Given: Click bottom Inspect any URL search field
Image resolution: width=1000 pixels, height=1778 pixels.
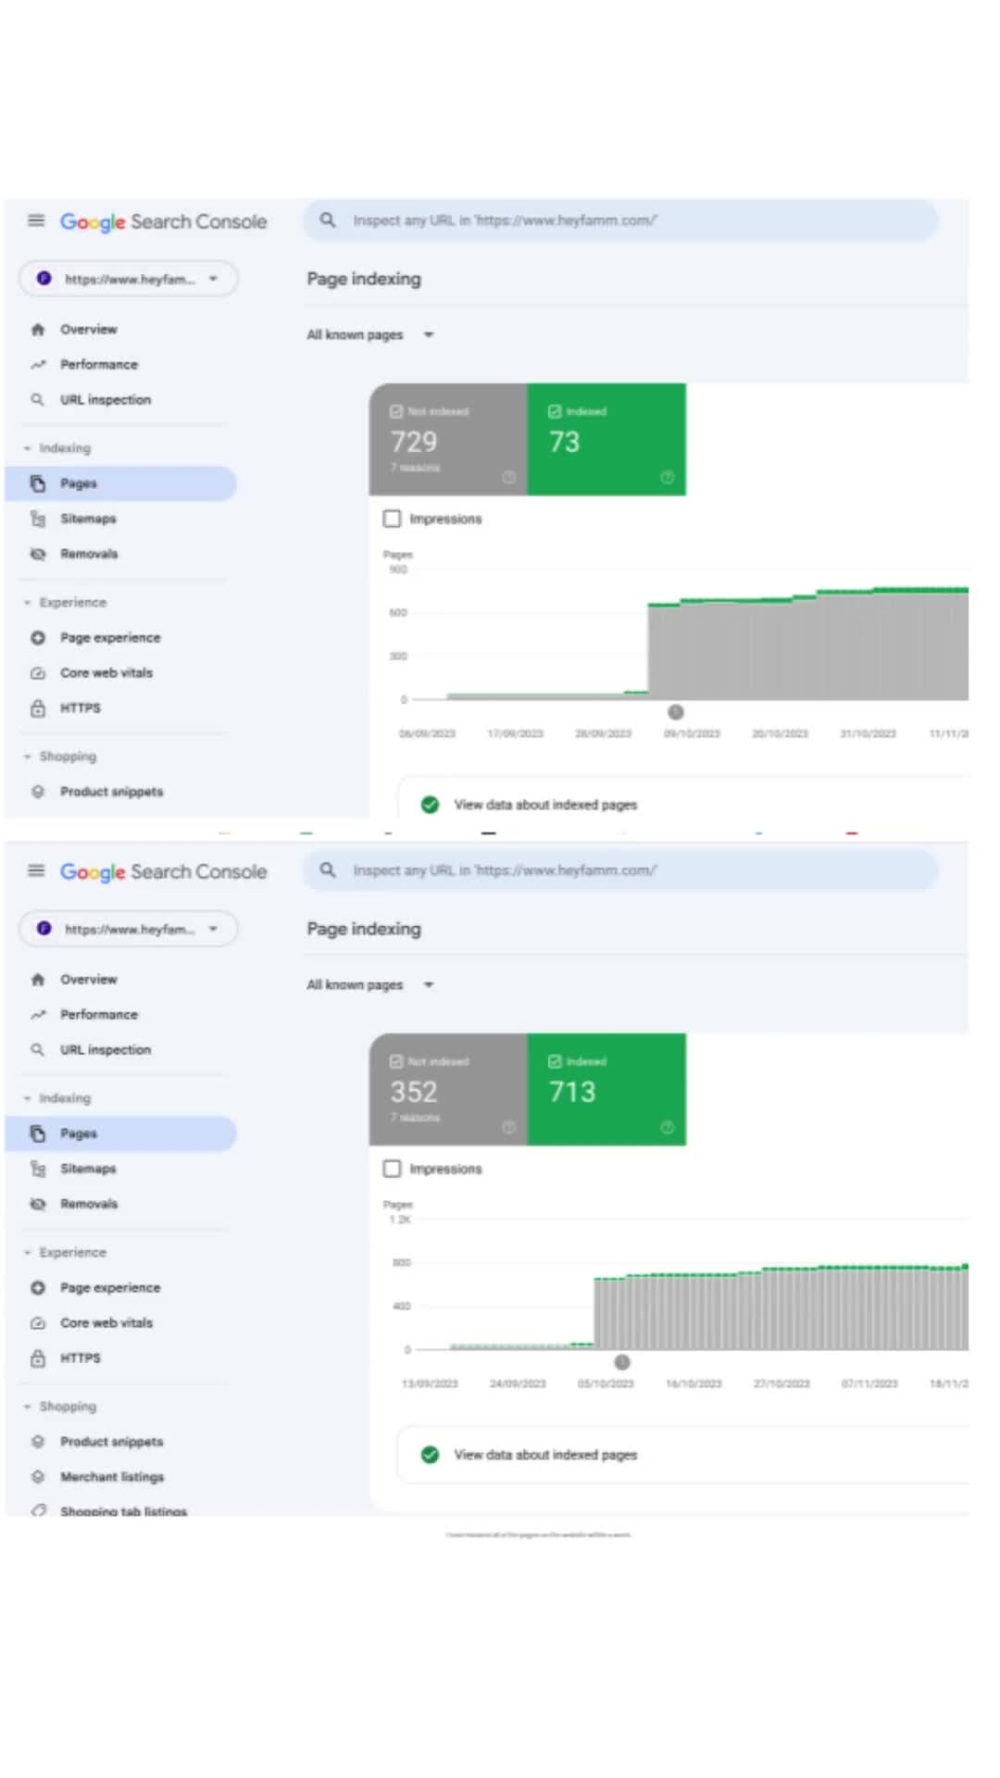Looking at the screenshot, I should (621, 870).
